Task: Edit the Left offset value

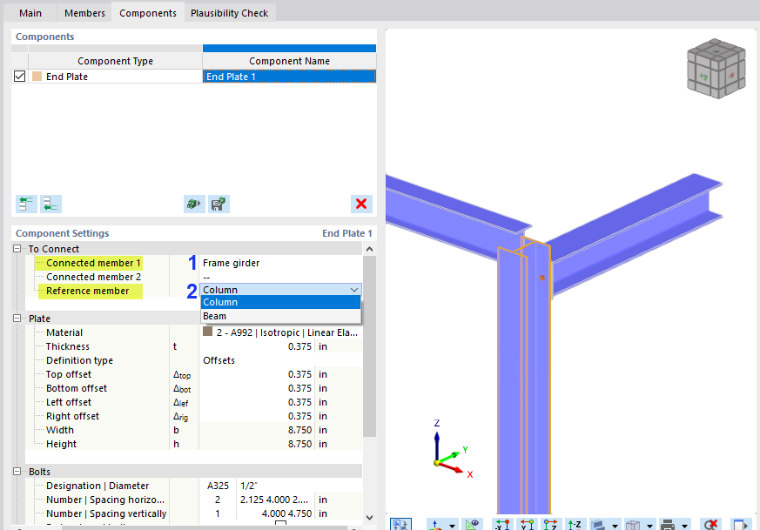Action: coord(257,402)
